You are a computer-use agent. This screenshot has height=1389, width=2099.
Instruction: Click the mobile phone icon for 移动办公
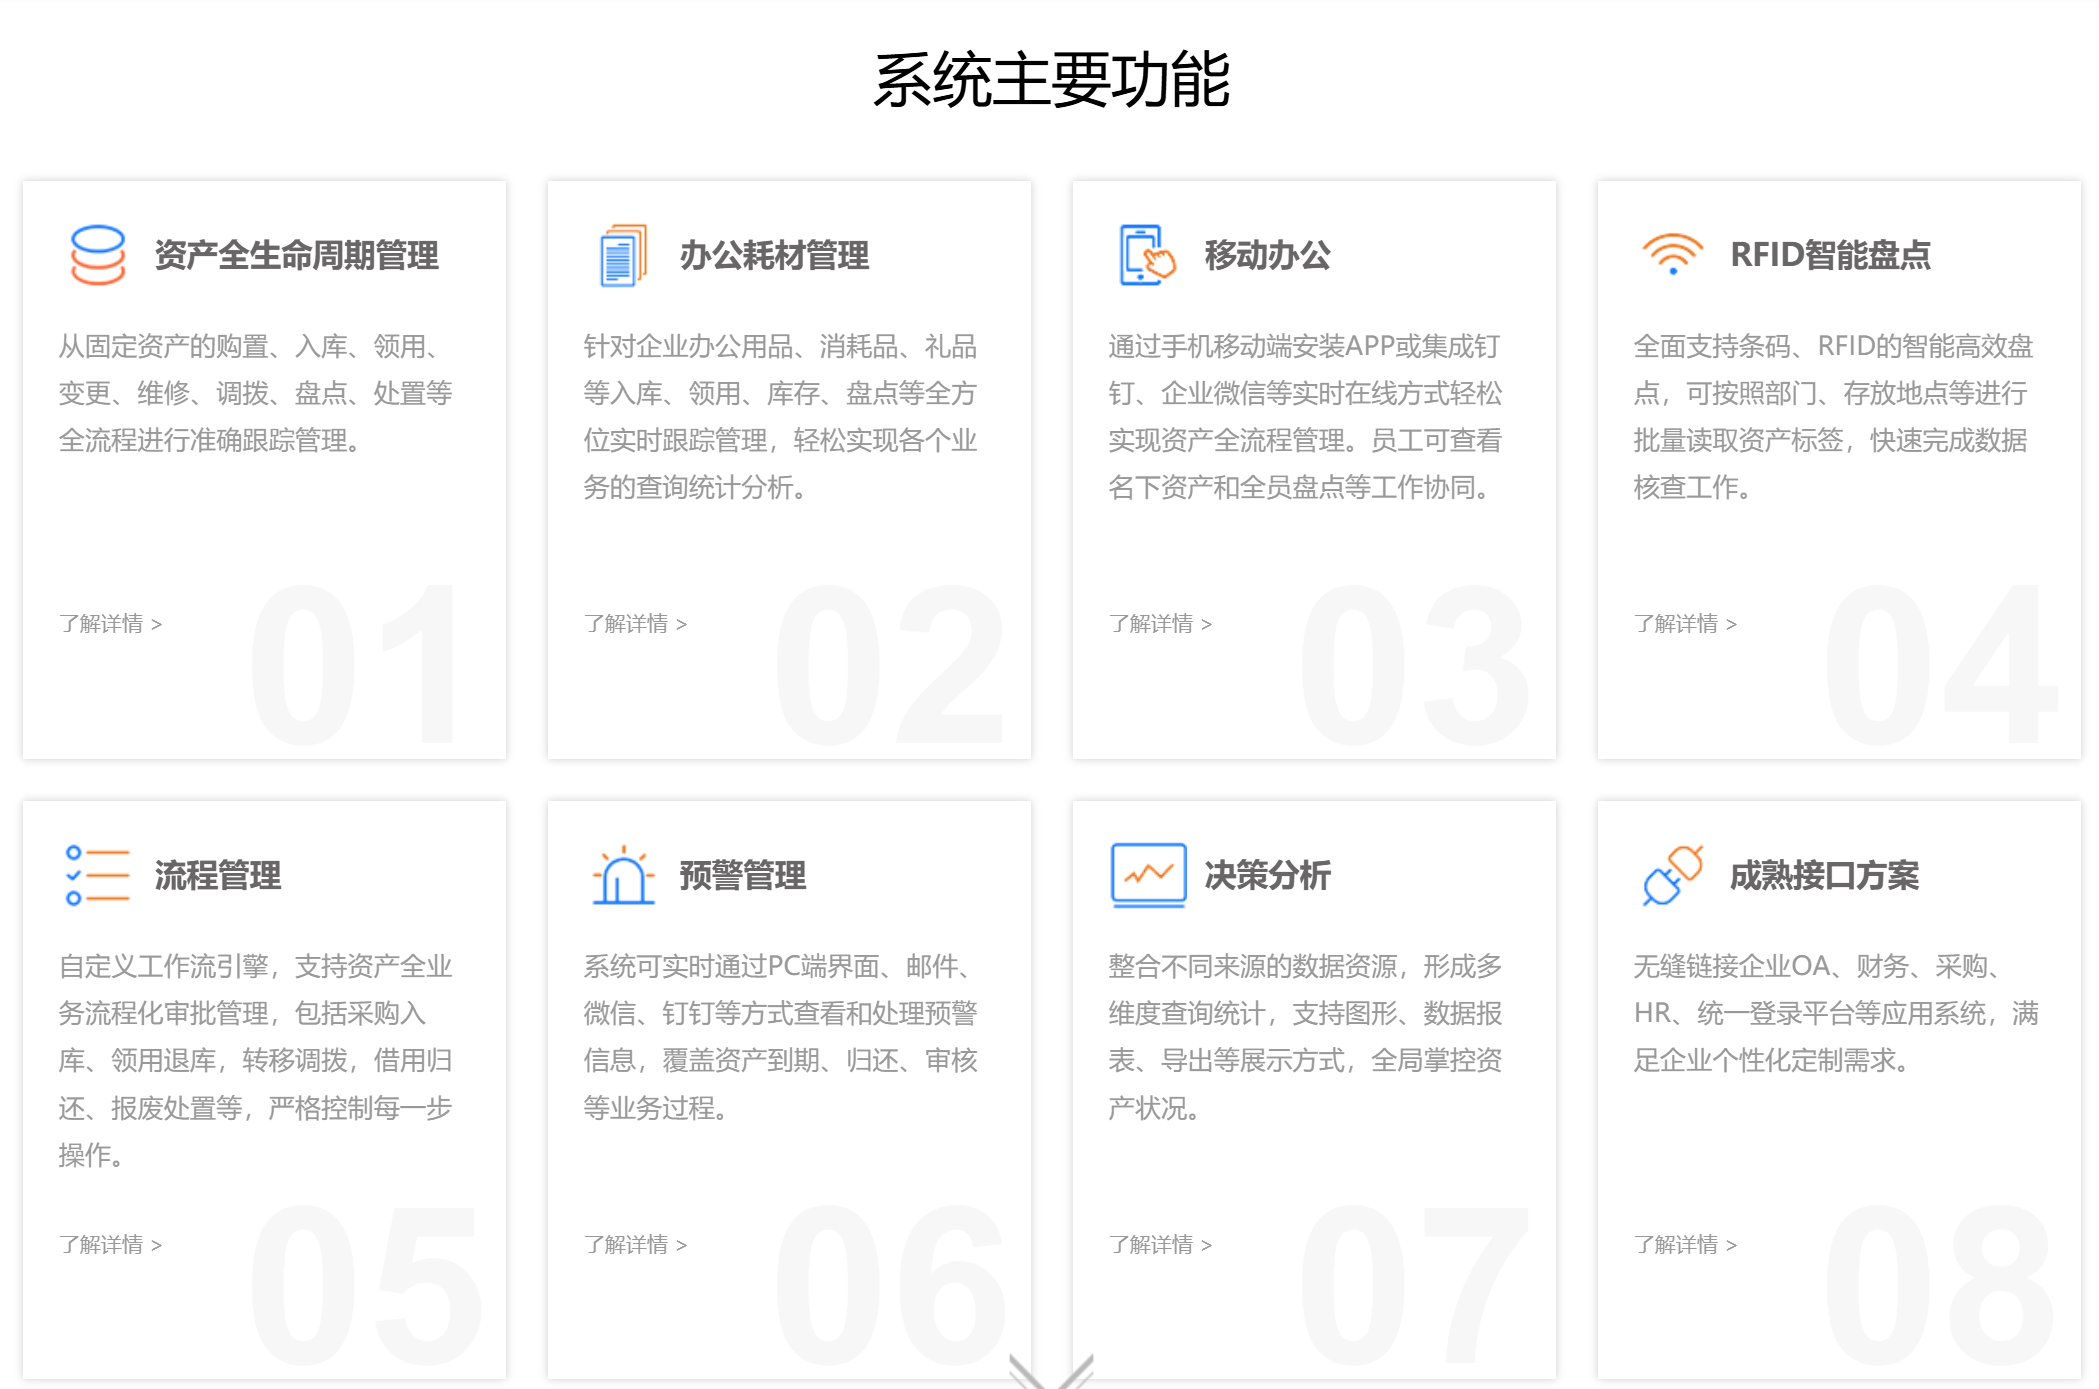coord(1146,255)
